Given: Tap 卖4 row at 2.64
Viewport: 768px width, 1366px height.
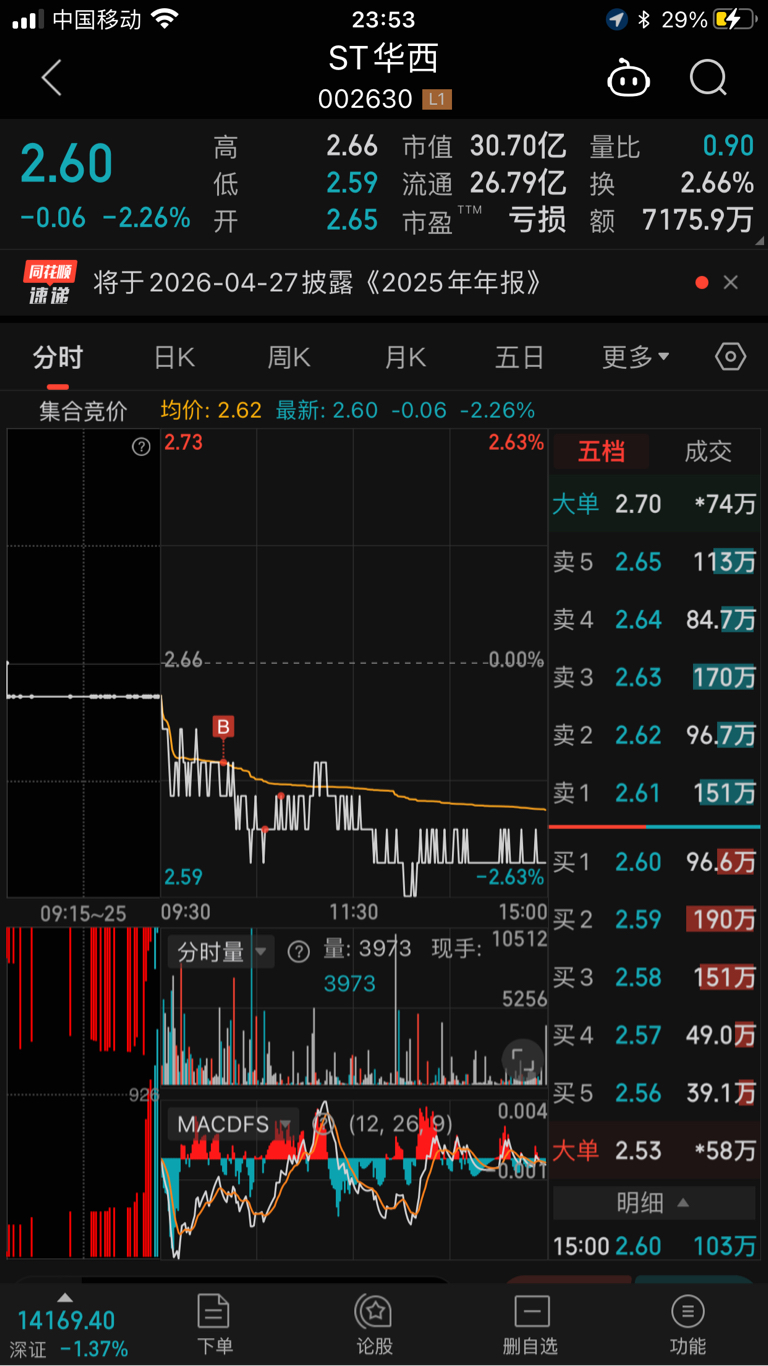Looking at the screenshot, I should pos(654,620).
